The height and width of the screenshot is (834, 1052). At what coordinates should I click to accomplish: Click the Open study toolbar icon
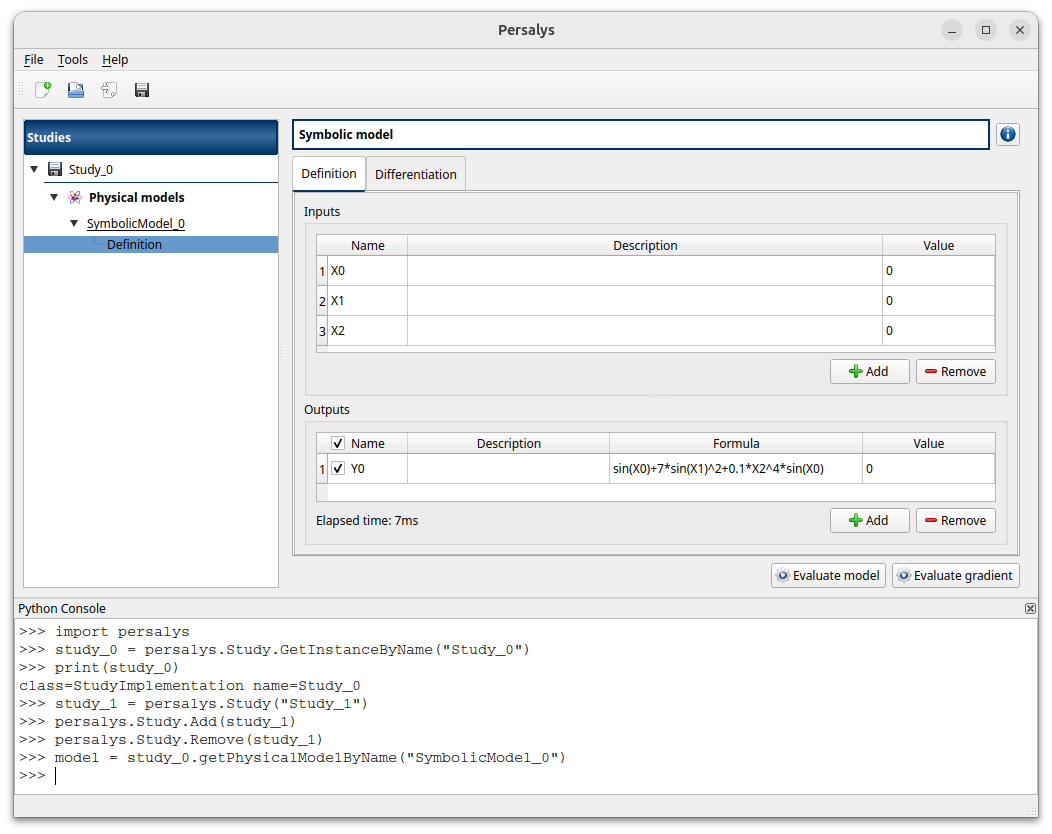[x=76, y=90]
